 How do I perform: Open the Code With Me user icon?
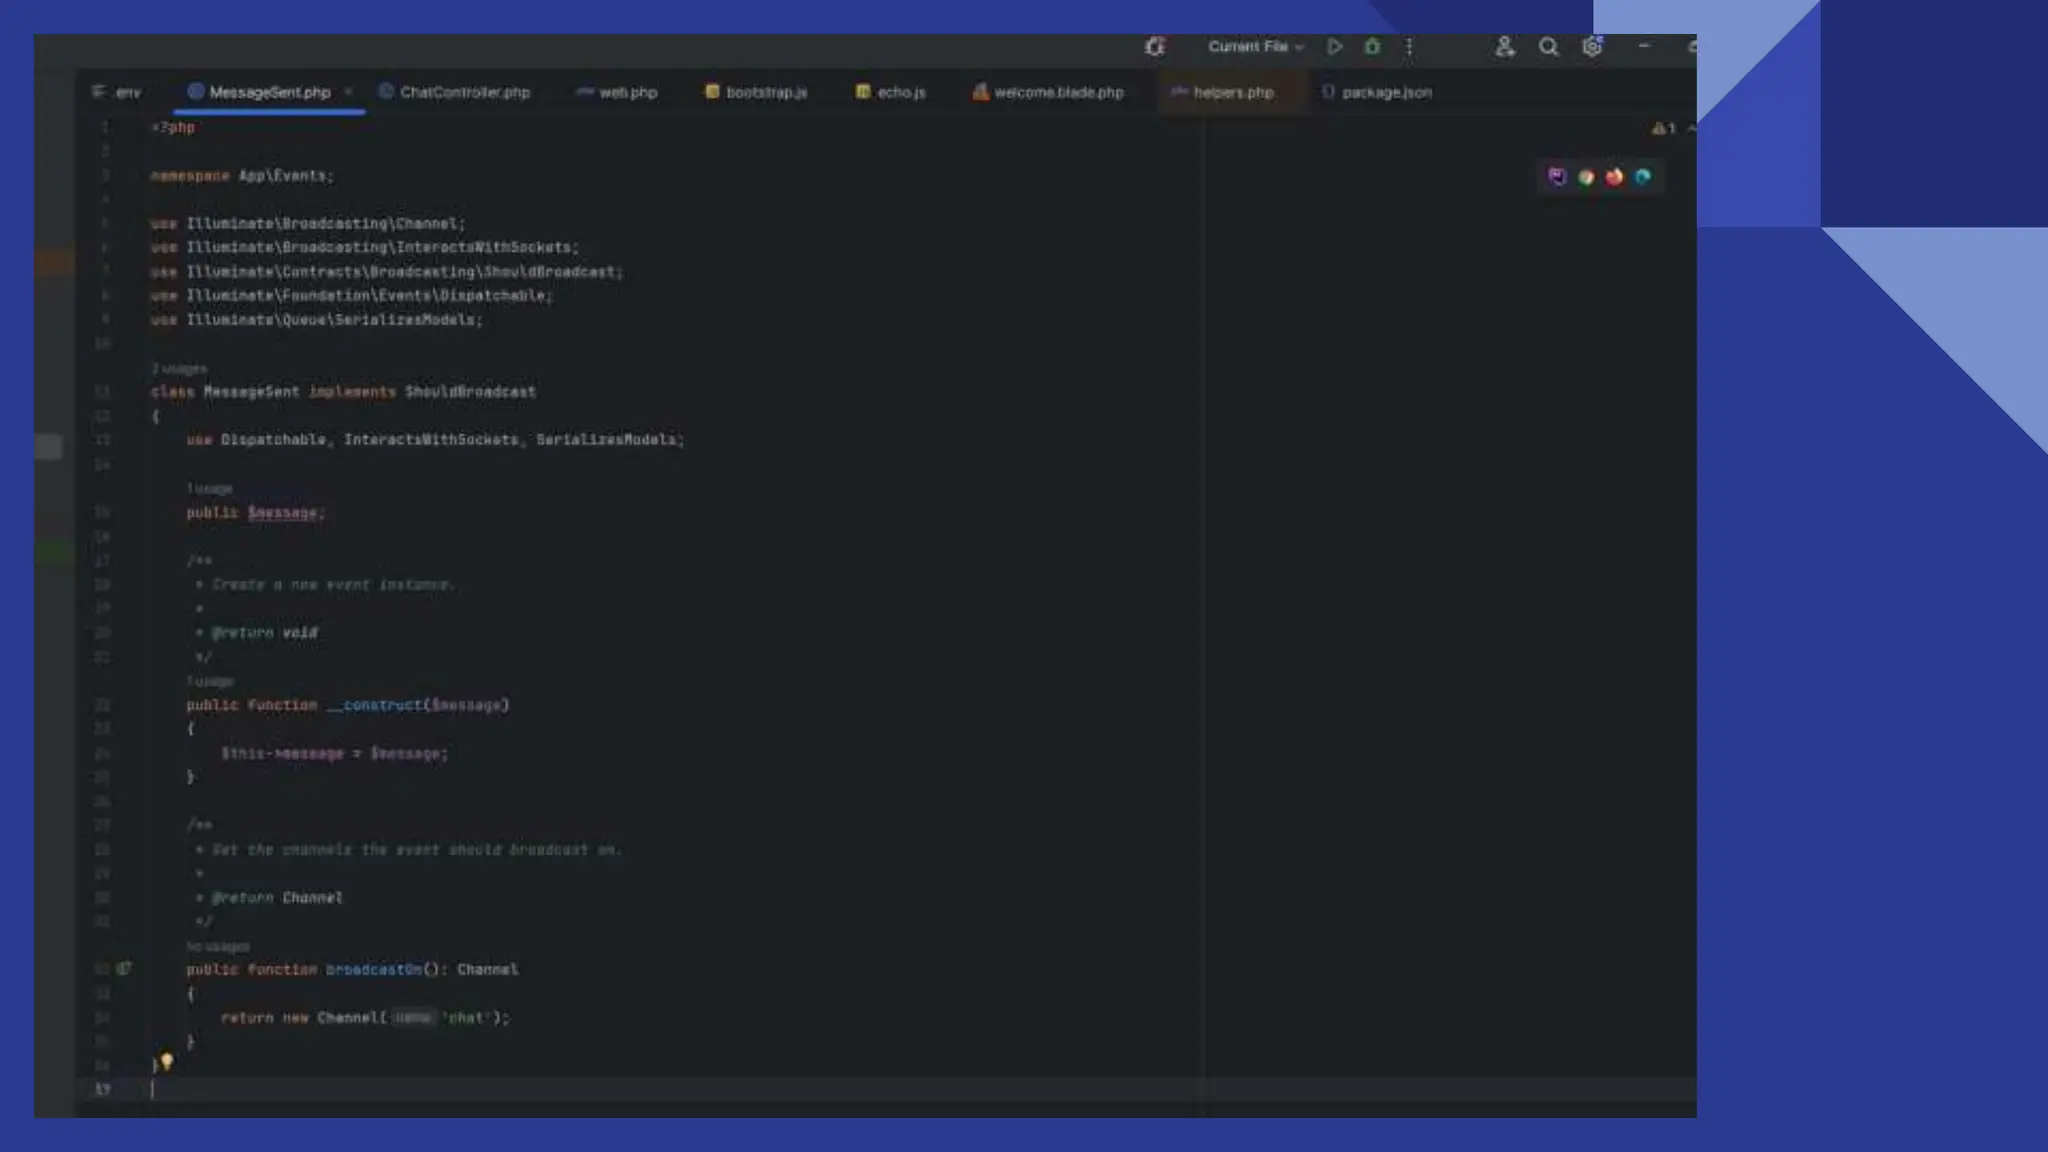coord(1504,47)
